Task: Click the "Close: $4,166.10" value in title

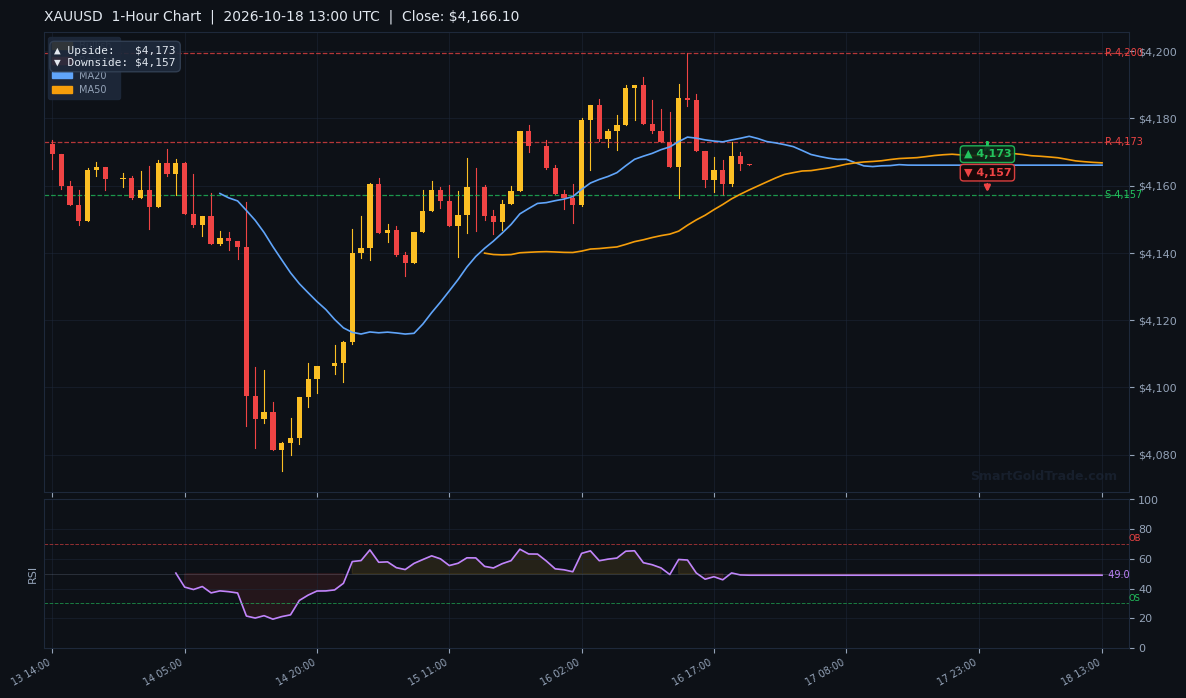Action: pyautogui.click(x=461, y=17)
